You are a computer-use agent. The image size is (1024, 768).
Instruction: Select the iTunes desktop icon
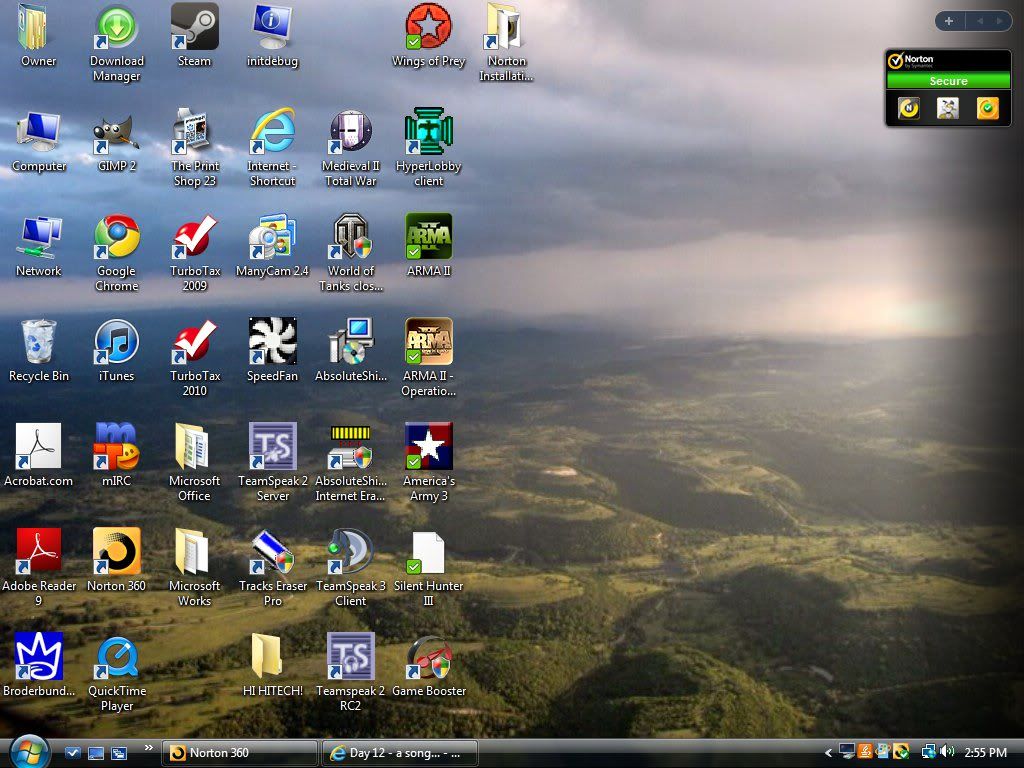[116, 341]
